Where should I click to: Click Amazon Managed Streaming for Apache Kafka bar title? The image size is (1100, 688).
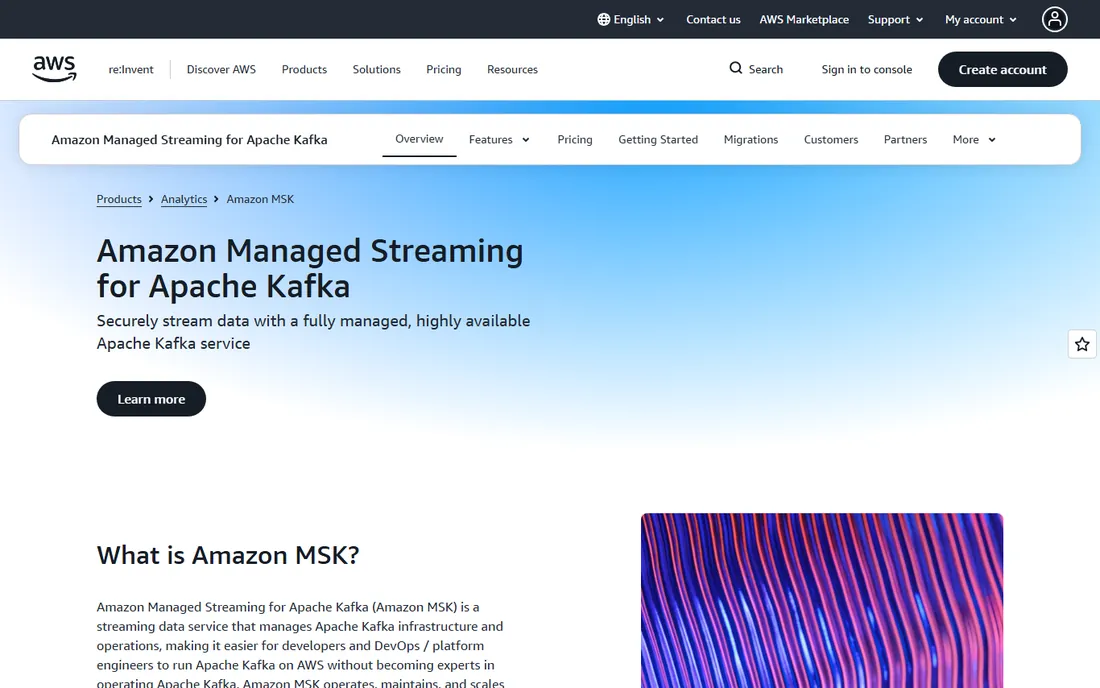[x=189, y=140]
